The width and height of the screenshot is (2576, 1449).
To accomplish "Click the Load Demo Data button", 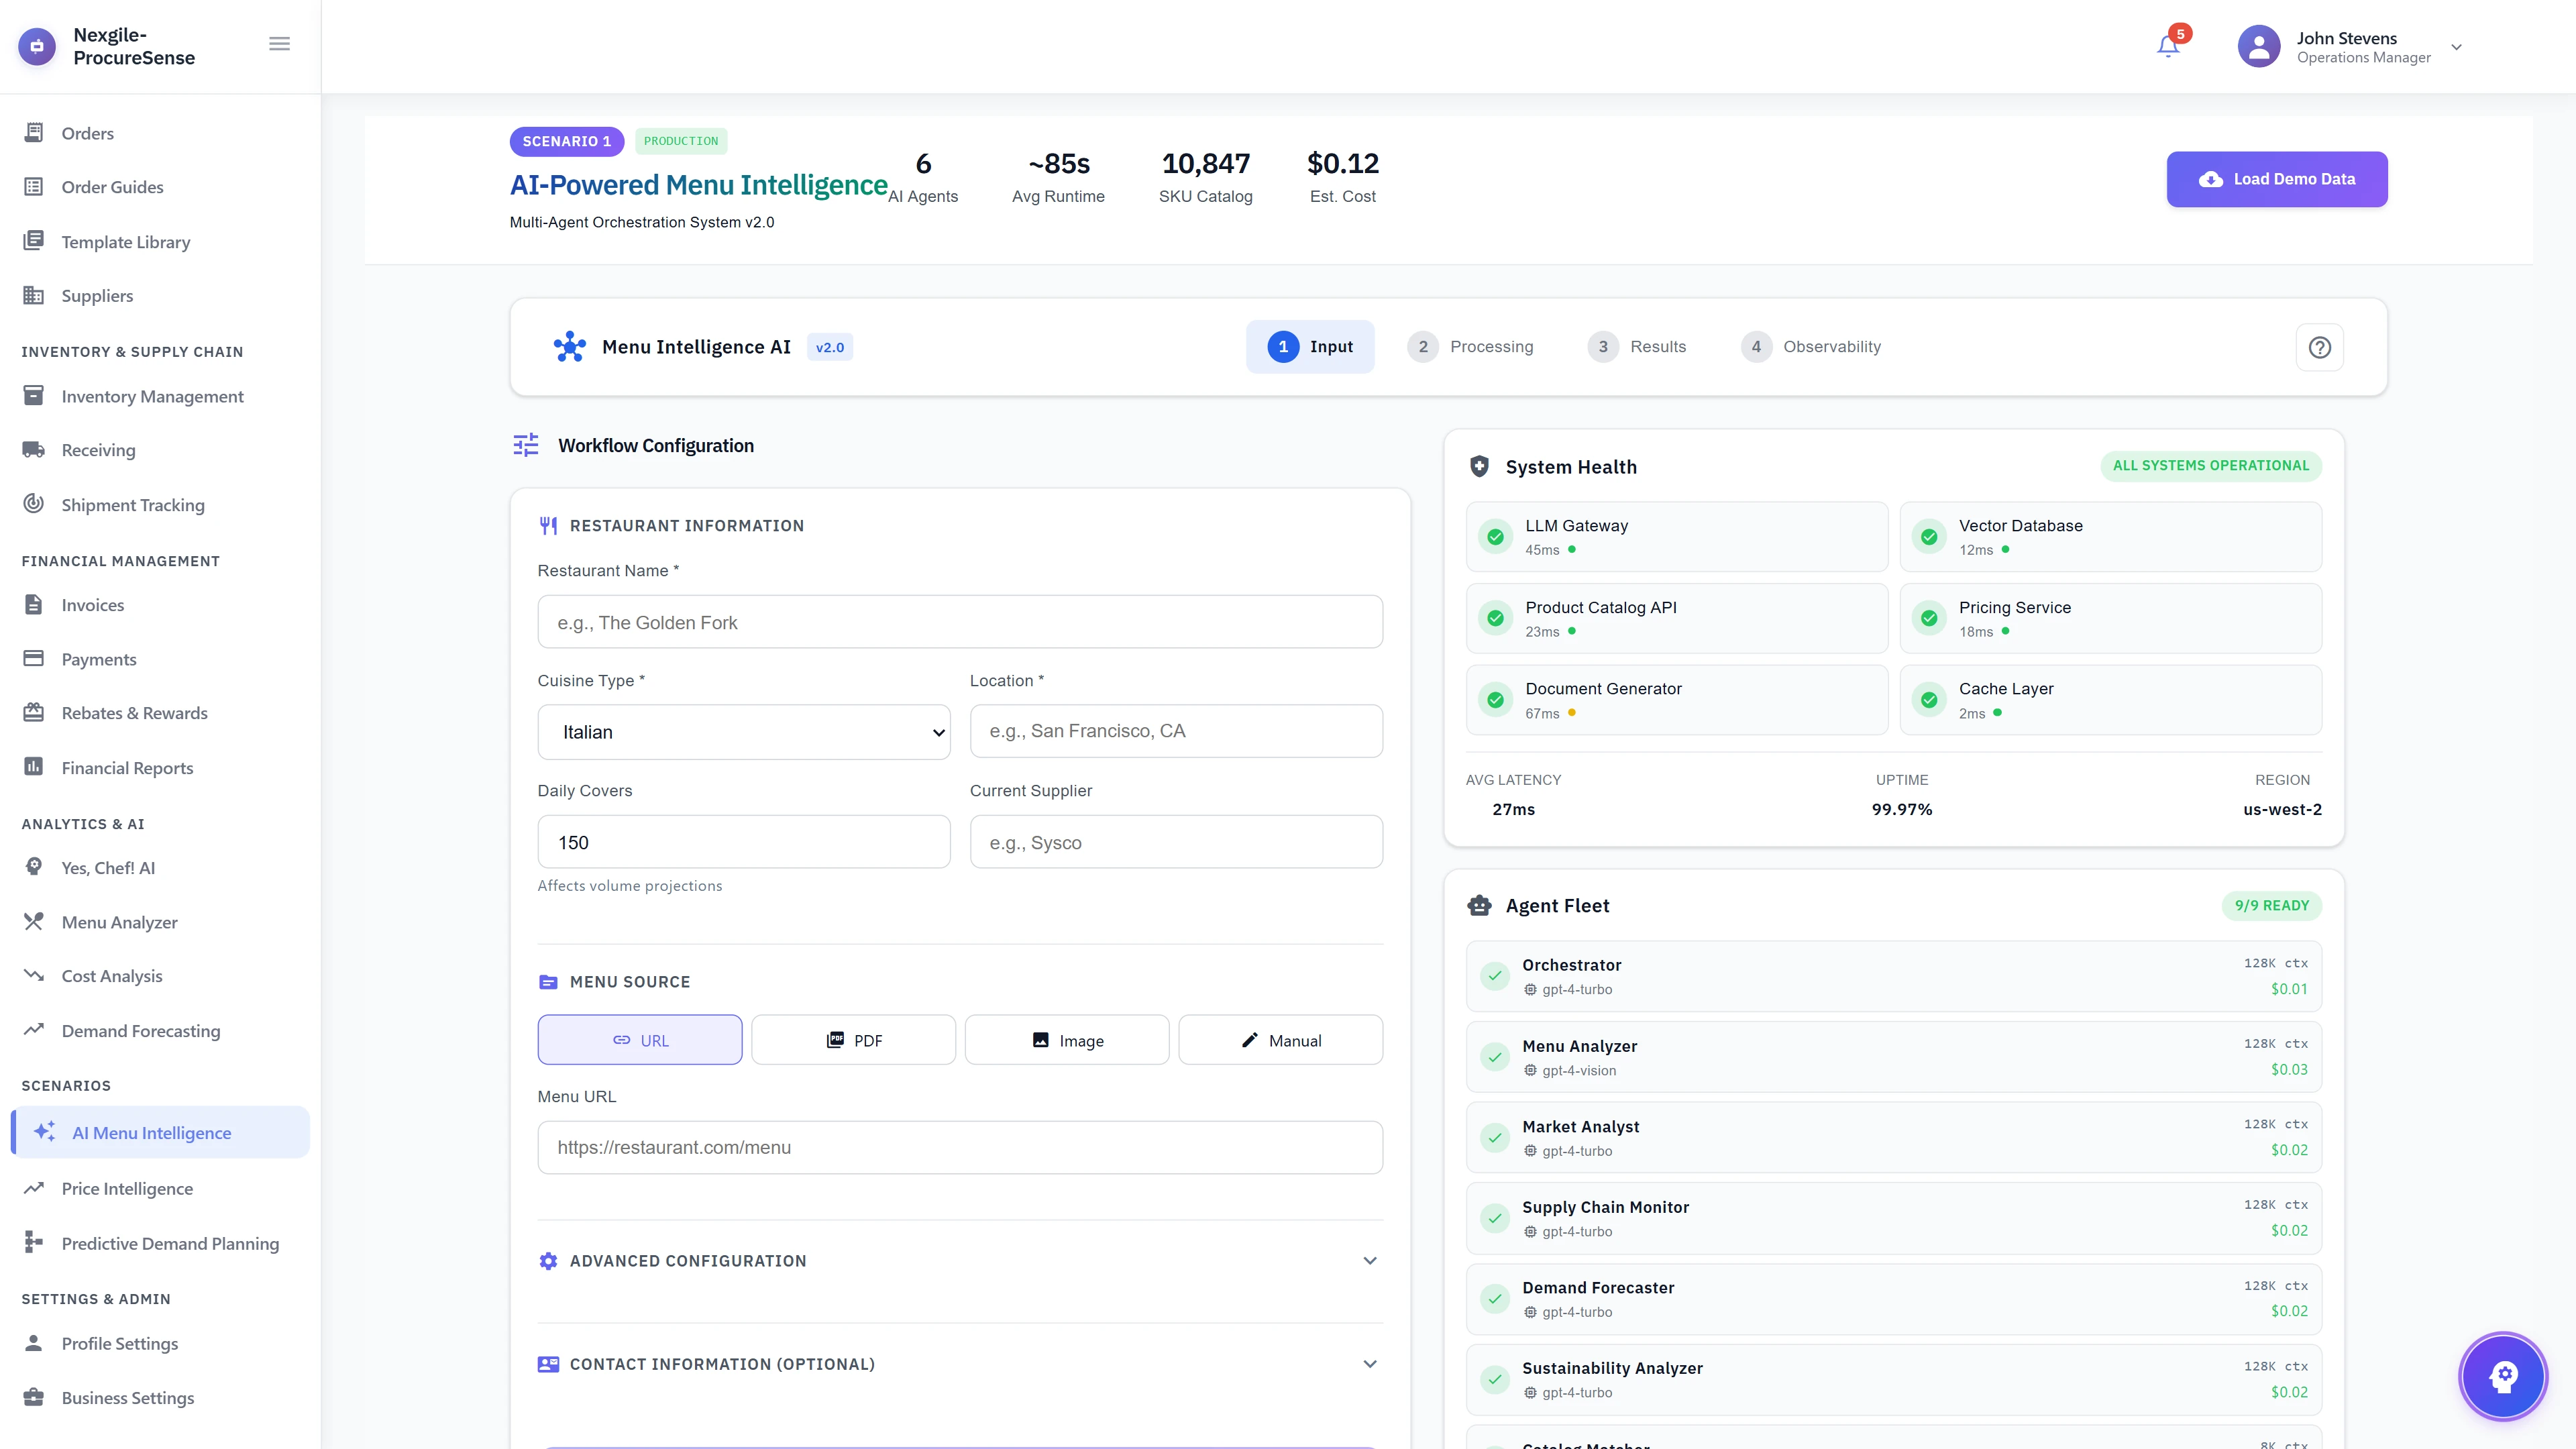I will point(2277,179).
